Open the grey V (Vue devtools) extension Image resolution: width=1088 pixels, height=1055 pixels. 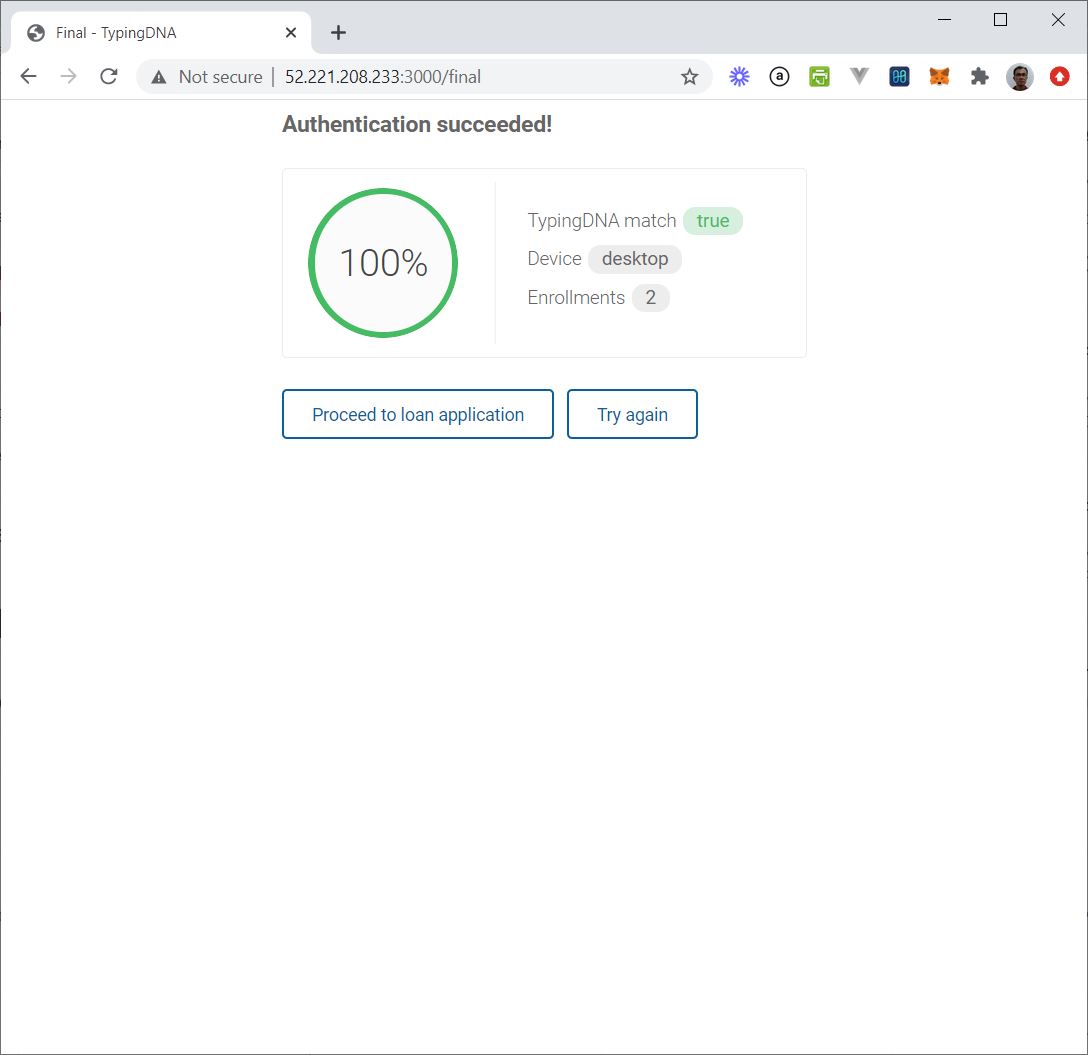(x=859, y=76)
